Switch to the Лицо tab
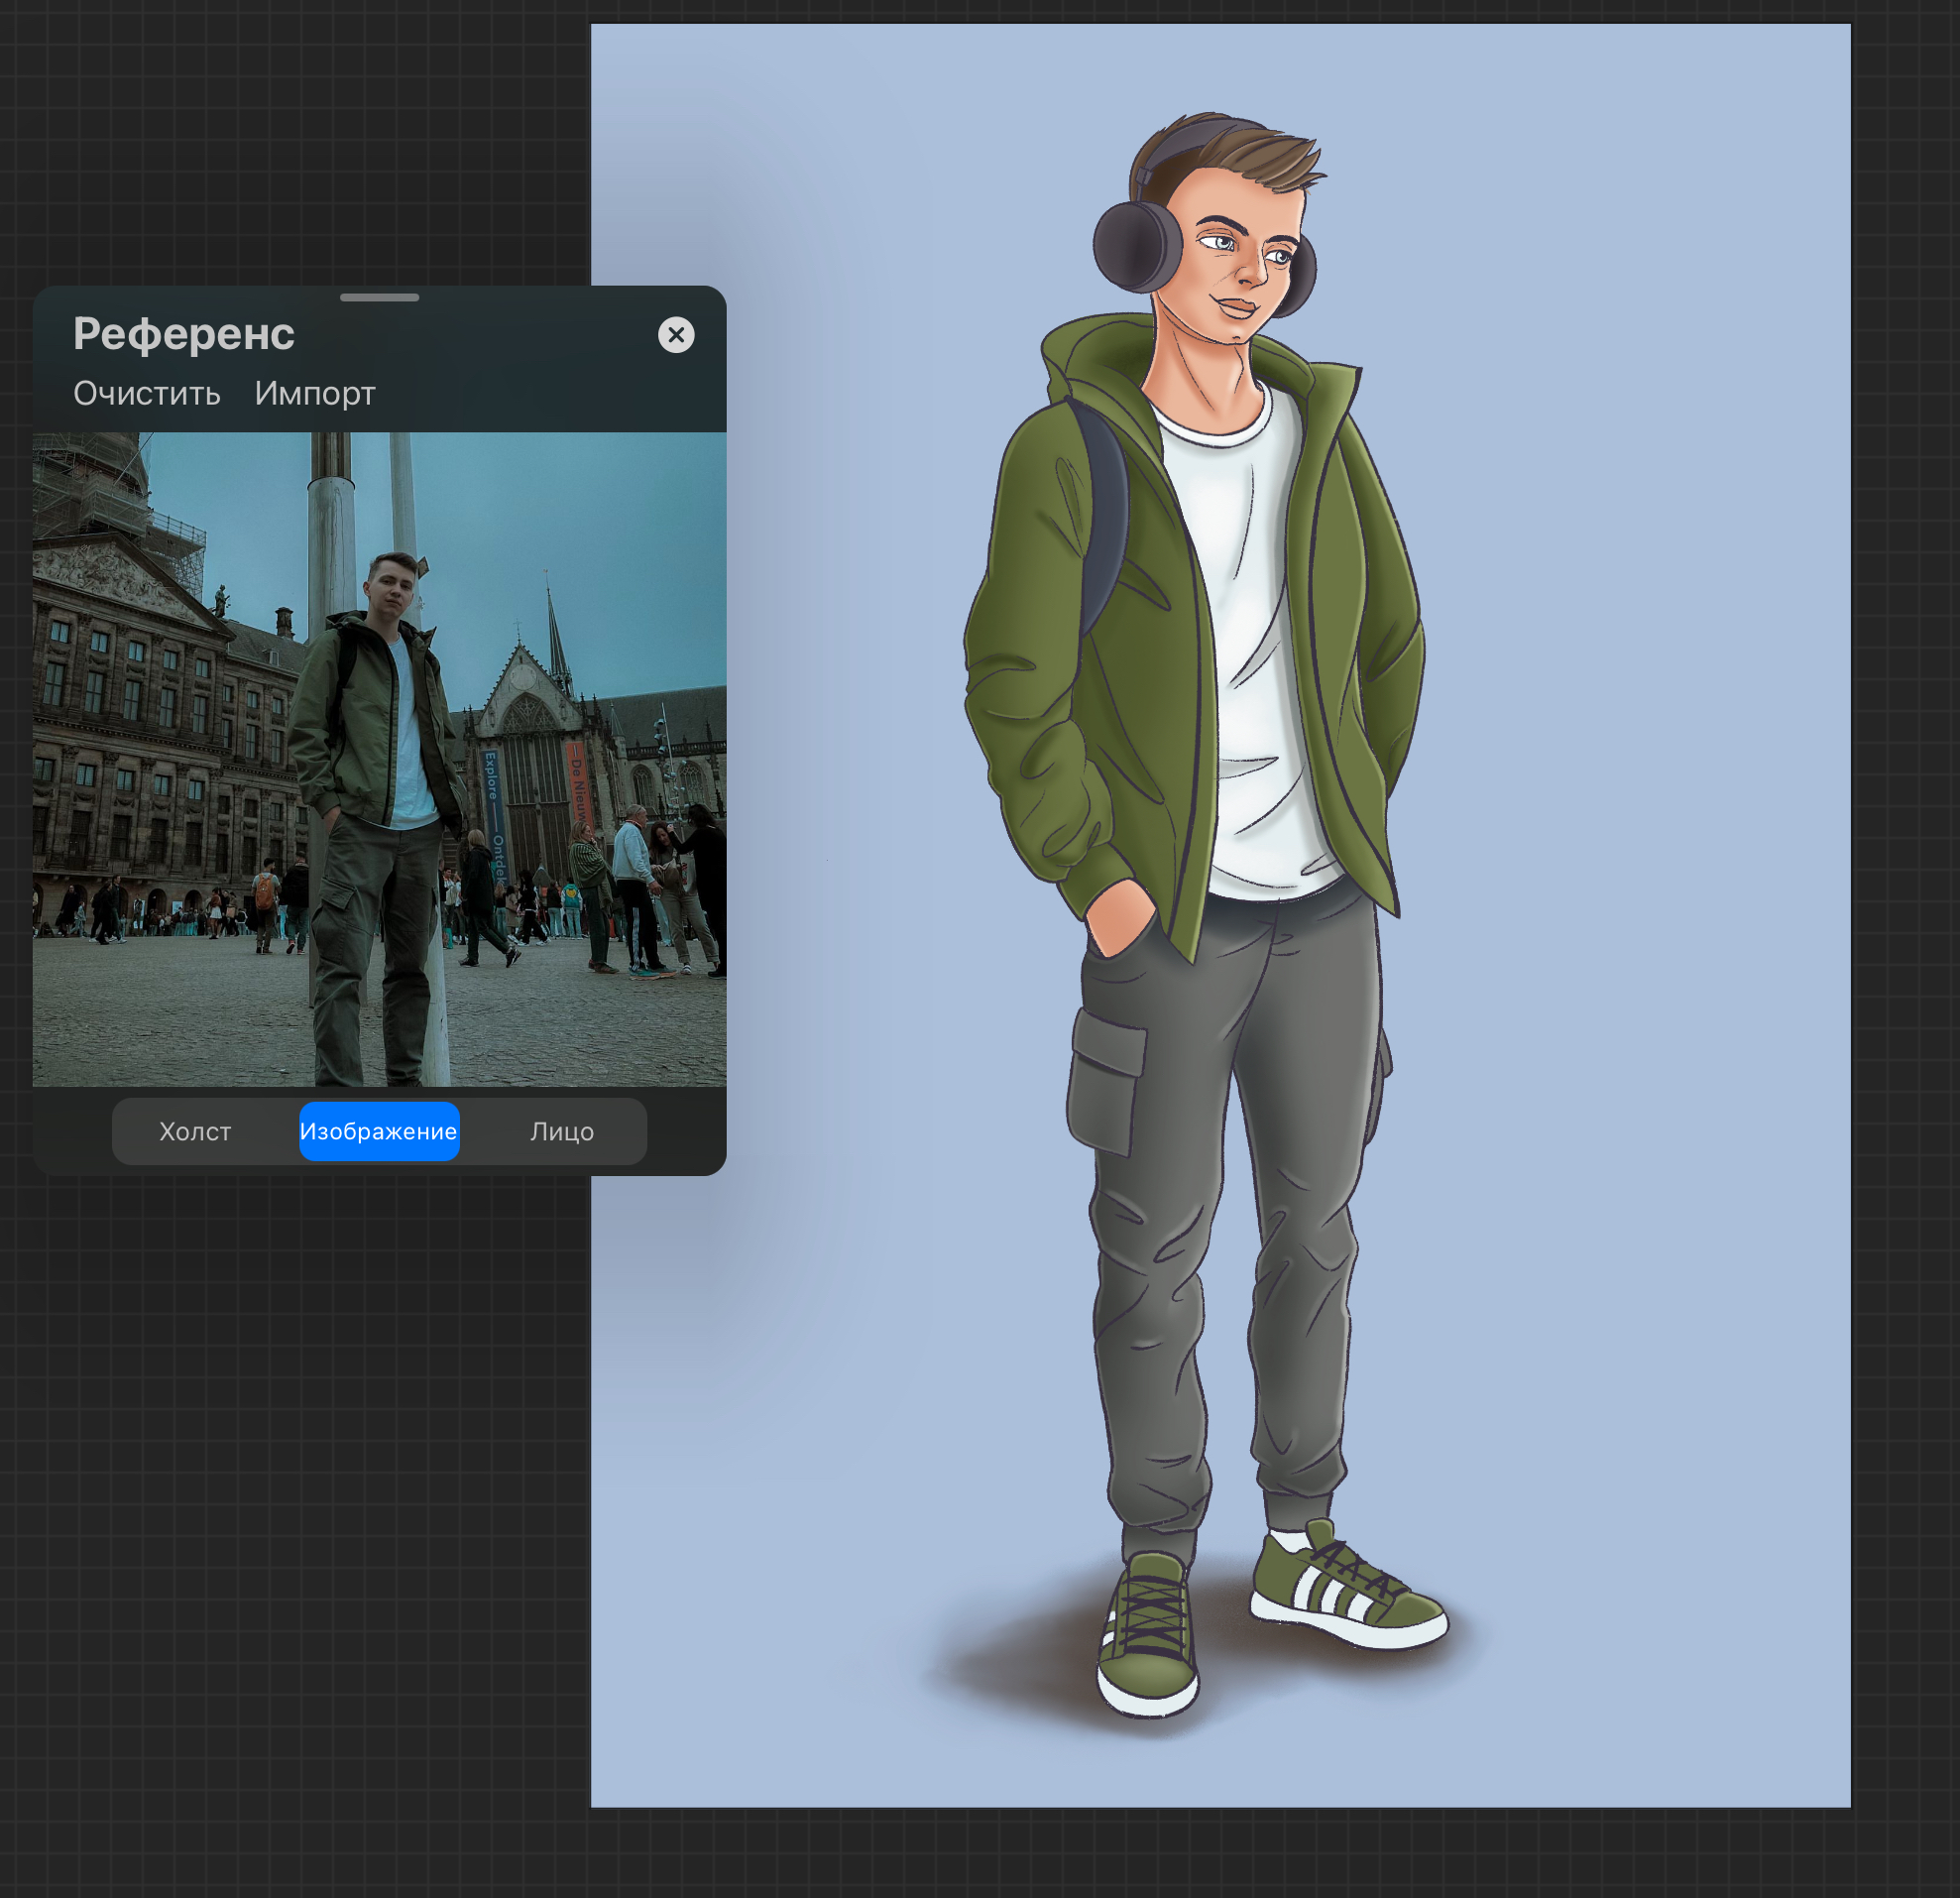 coord(561,1131)
